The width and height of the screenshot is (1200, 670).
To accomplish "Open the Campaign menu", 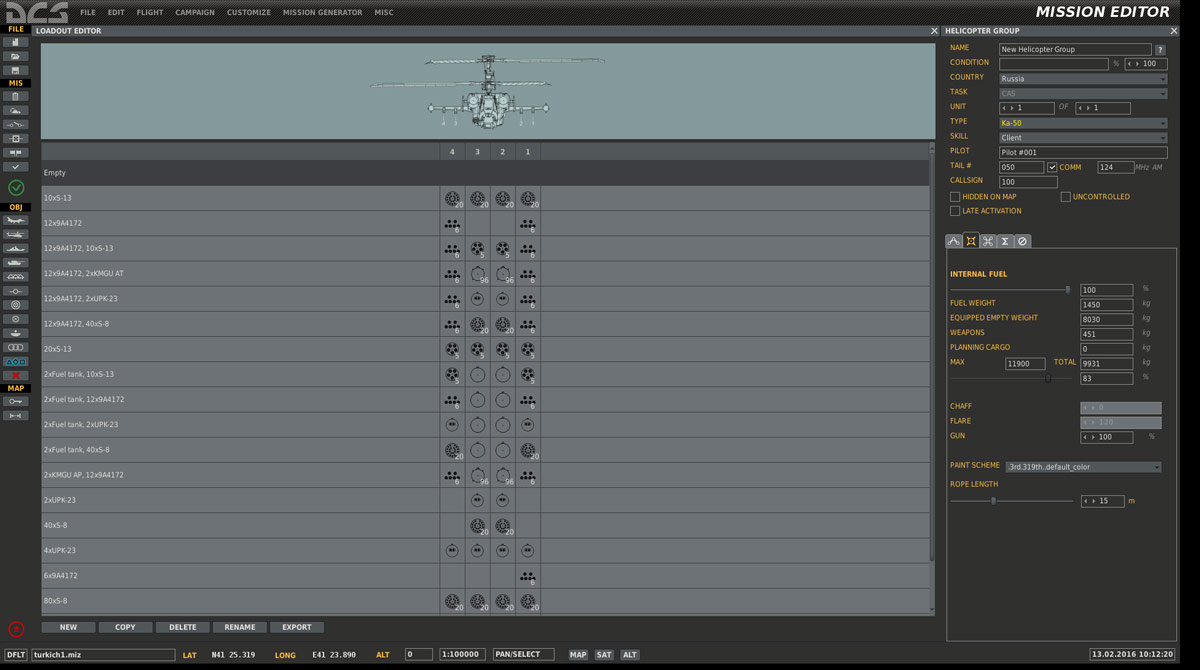I will pos(195,13).
